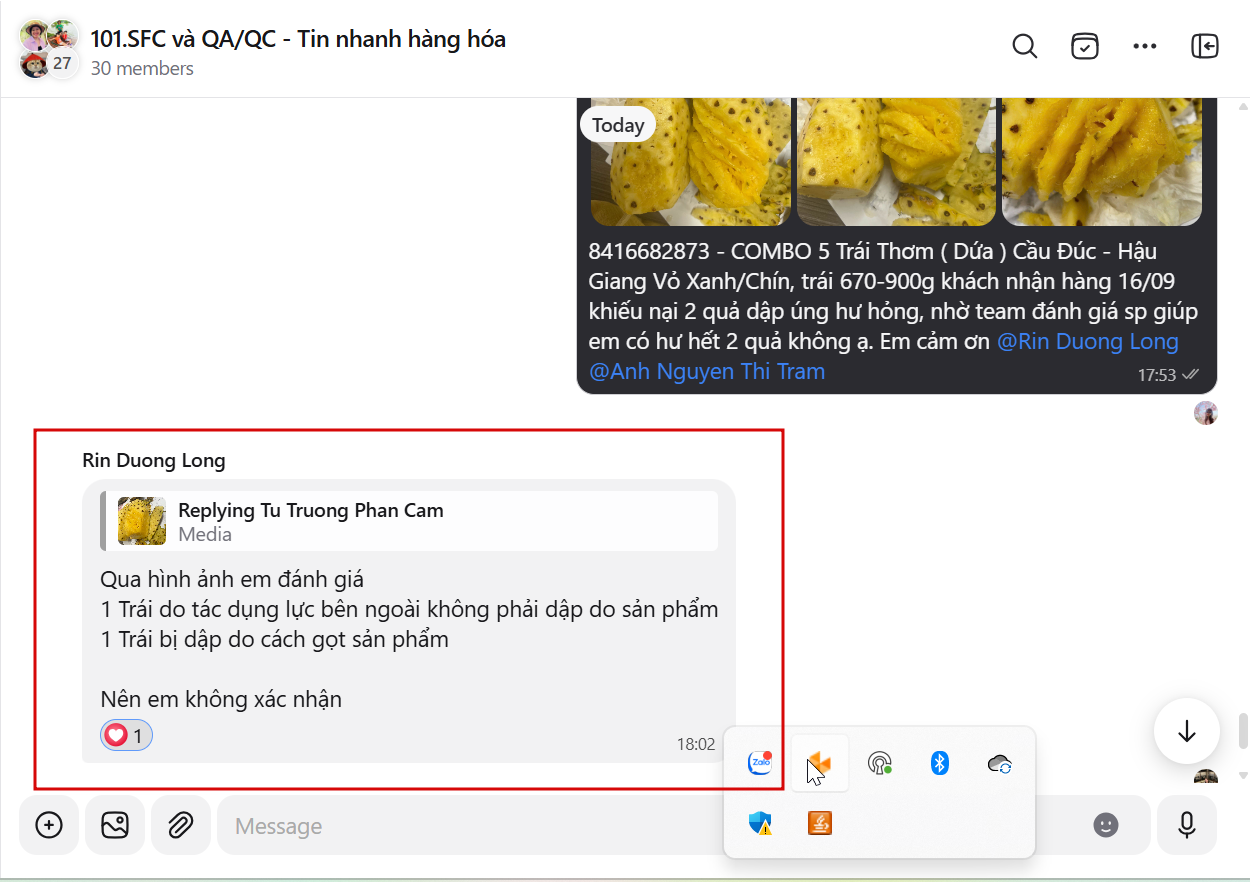Open the photo gallery picker icon
Viewport: 1250px width, 882px height.
click(115, 825)
